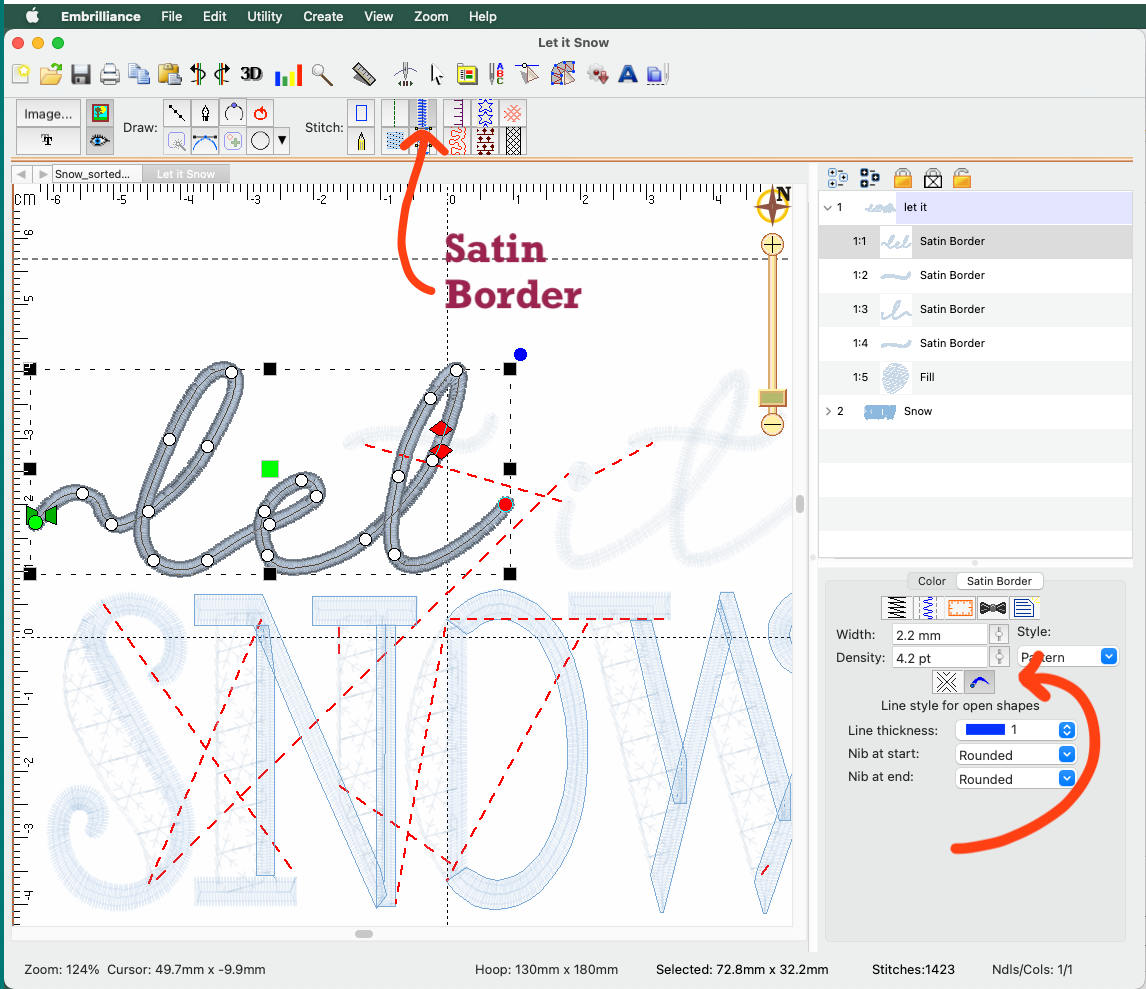Viewport: 1146px width, 989px height.
Task: Click the ruler measure tool icon
Action: tap(364, 74)
